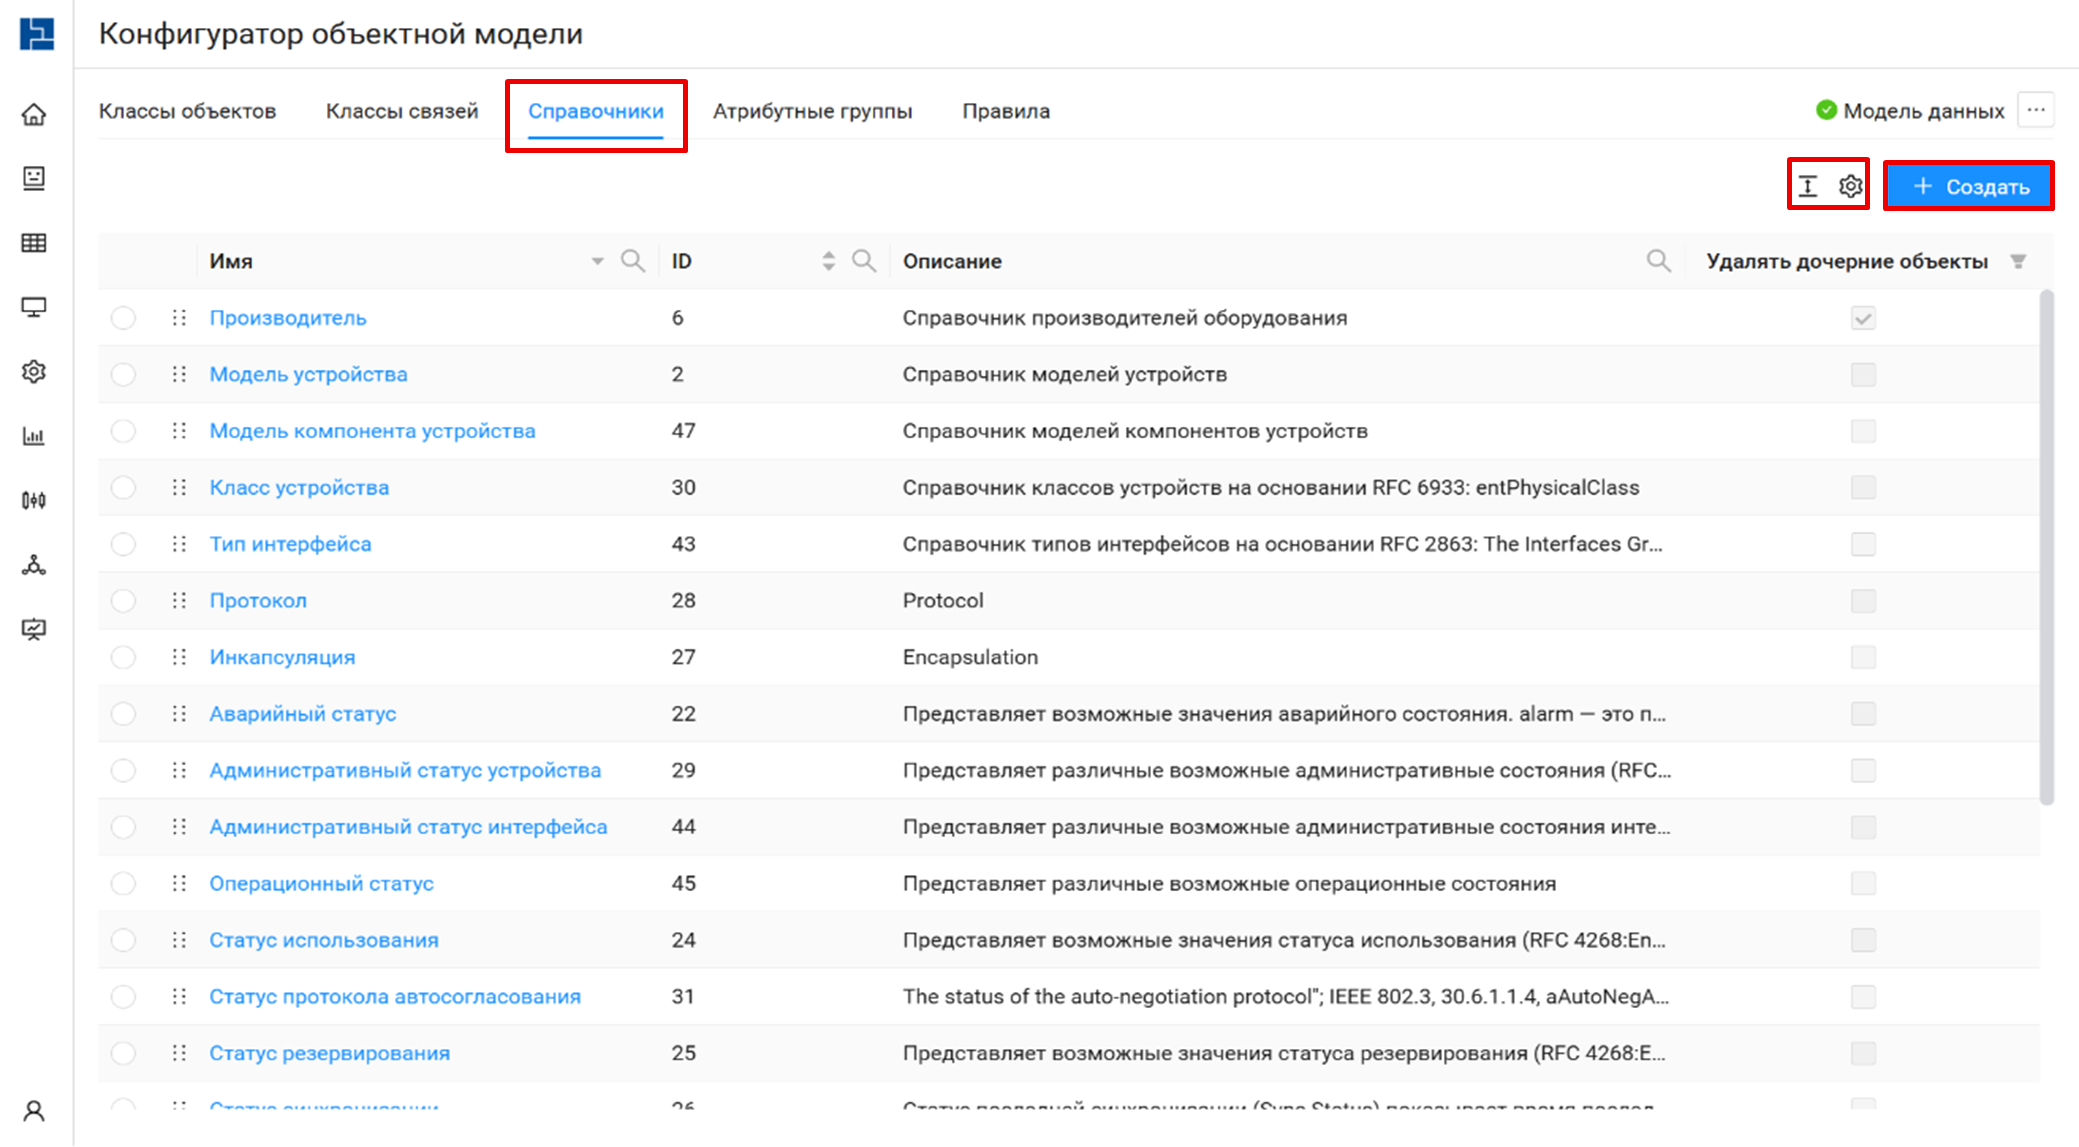Open the user profile icon

(34, 1111)
